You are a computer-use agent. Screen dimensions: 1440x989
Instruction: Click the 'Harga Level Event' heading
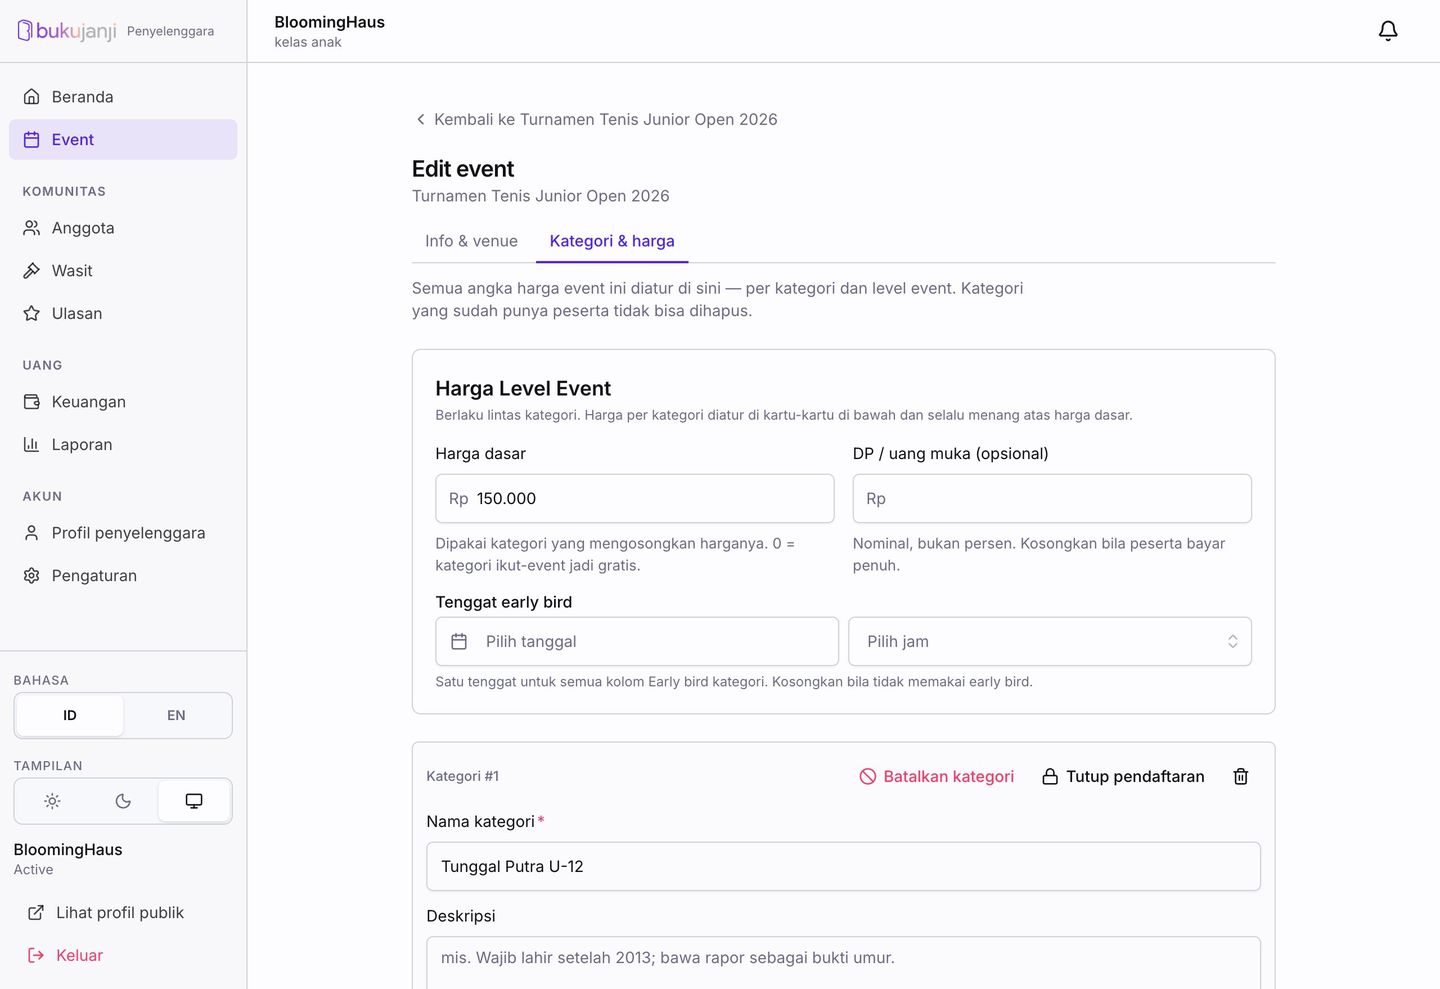523,389
